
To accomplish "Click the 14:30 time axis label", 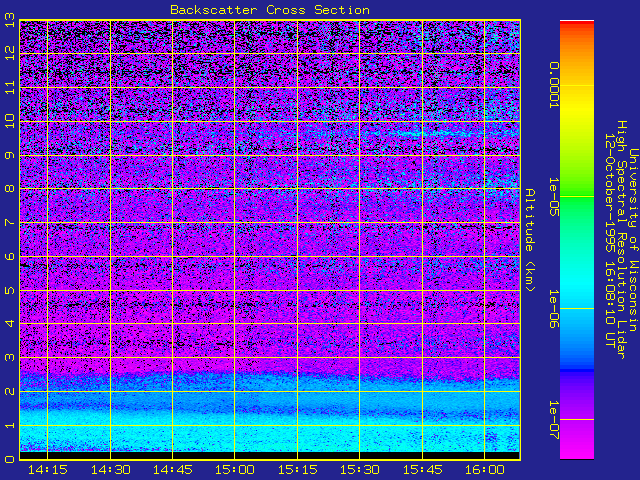I will (110, 470).
